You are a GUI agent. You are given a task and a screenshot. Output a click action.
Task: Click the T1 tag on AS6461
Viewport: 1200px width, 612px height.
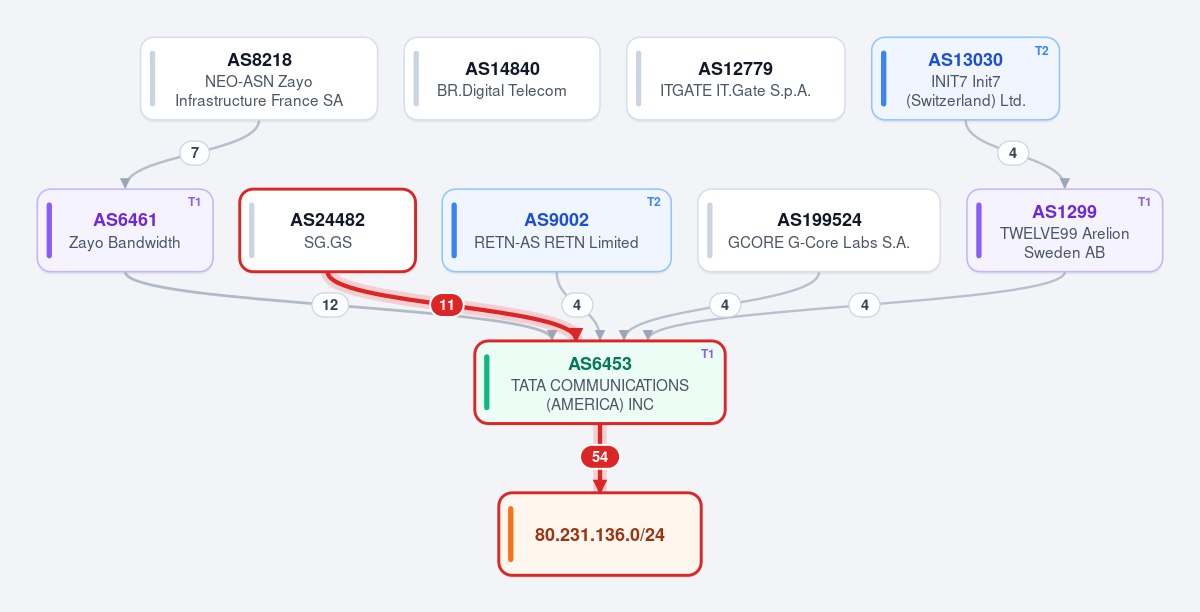(195, 201)
